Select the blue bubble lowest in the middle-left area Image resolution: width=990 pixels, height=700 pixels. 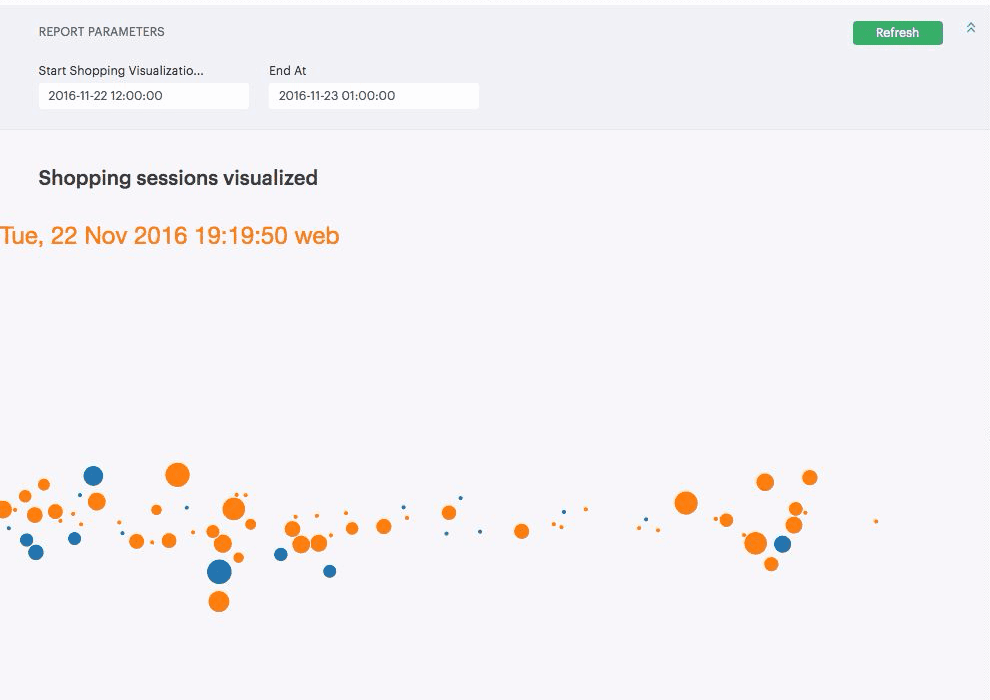tap(330, 571)
